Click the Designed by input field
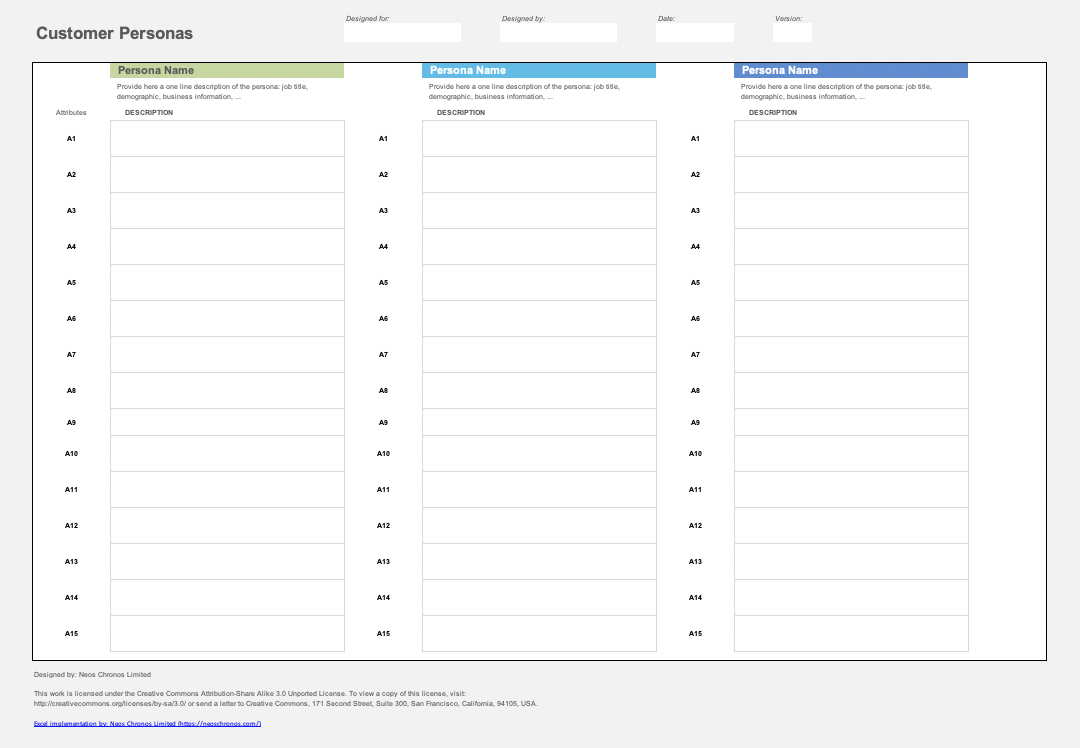This screenshot has width=1080, height=748. 558,32
